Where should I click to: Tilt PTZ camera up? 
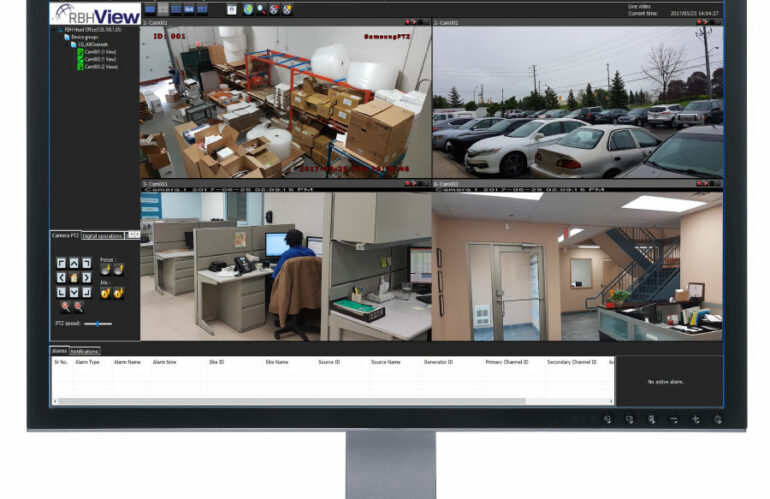pyautogui.click(x=74, y=263)
